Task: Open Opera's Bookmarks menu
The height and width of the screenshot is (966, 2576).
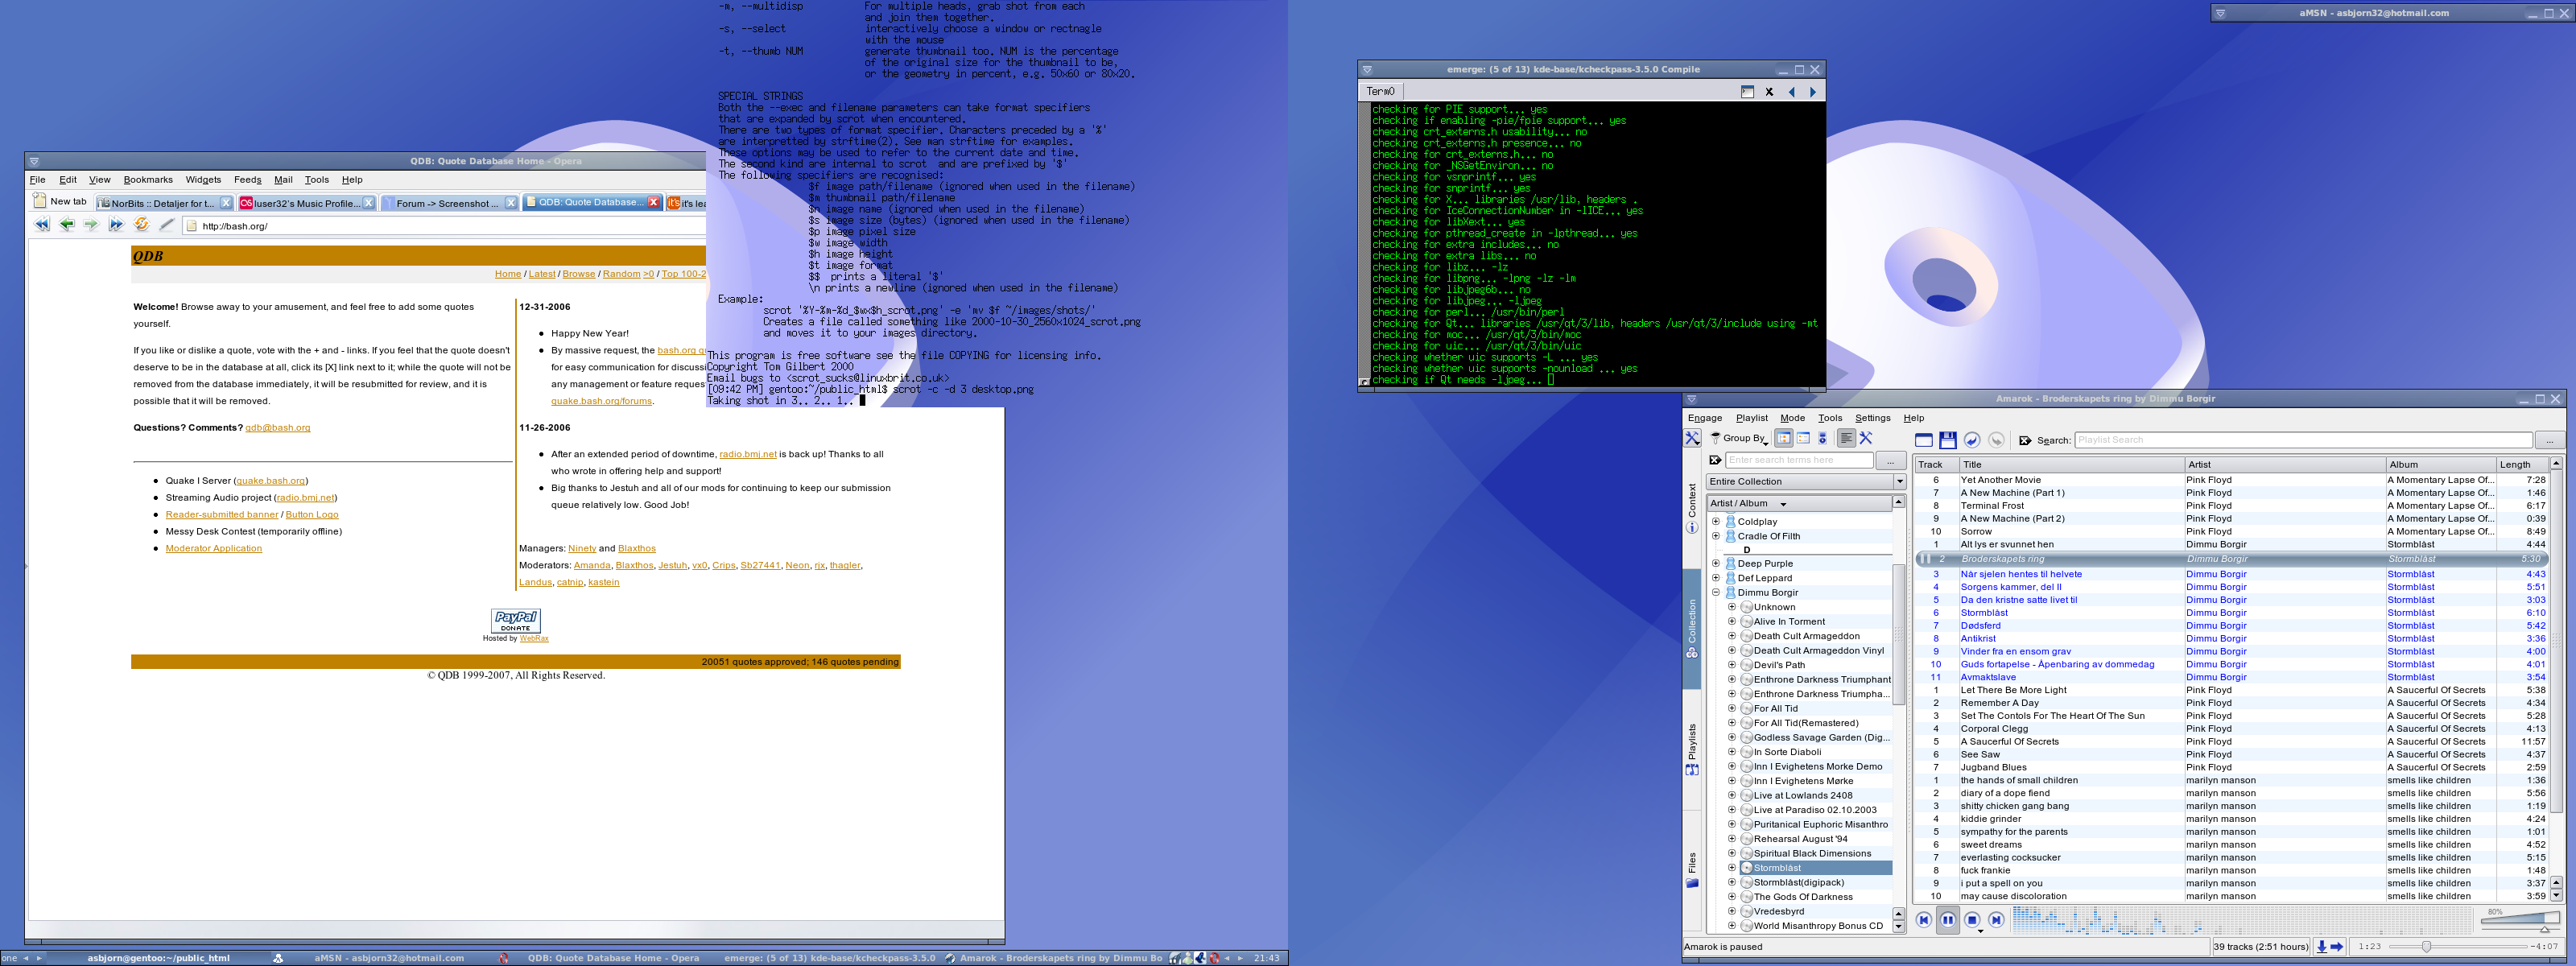Action: coord(148,180)
